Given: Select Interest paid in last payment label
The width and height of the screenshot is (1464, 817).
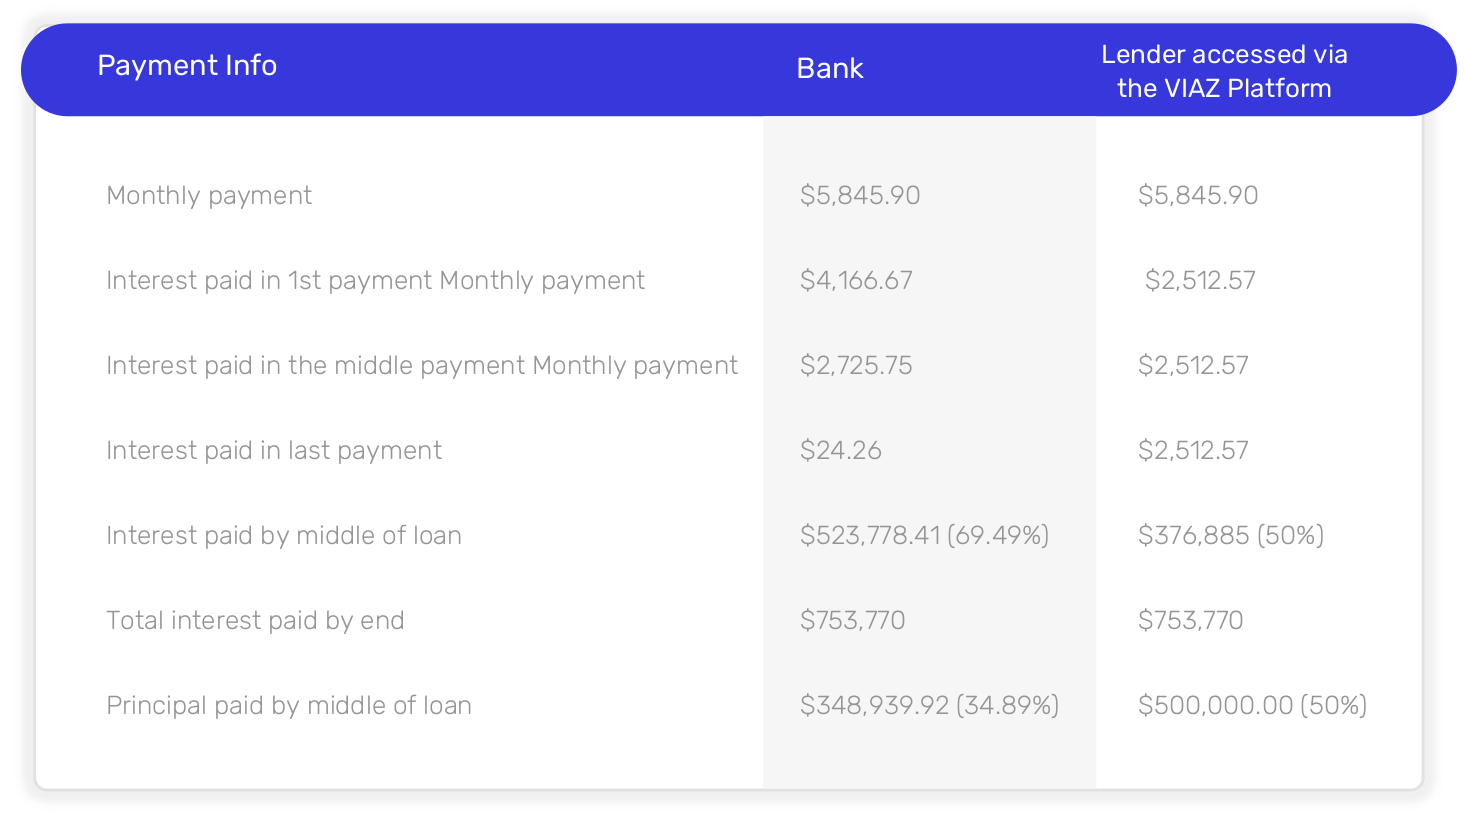Looking at the screenshot, I should point(274,451).
